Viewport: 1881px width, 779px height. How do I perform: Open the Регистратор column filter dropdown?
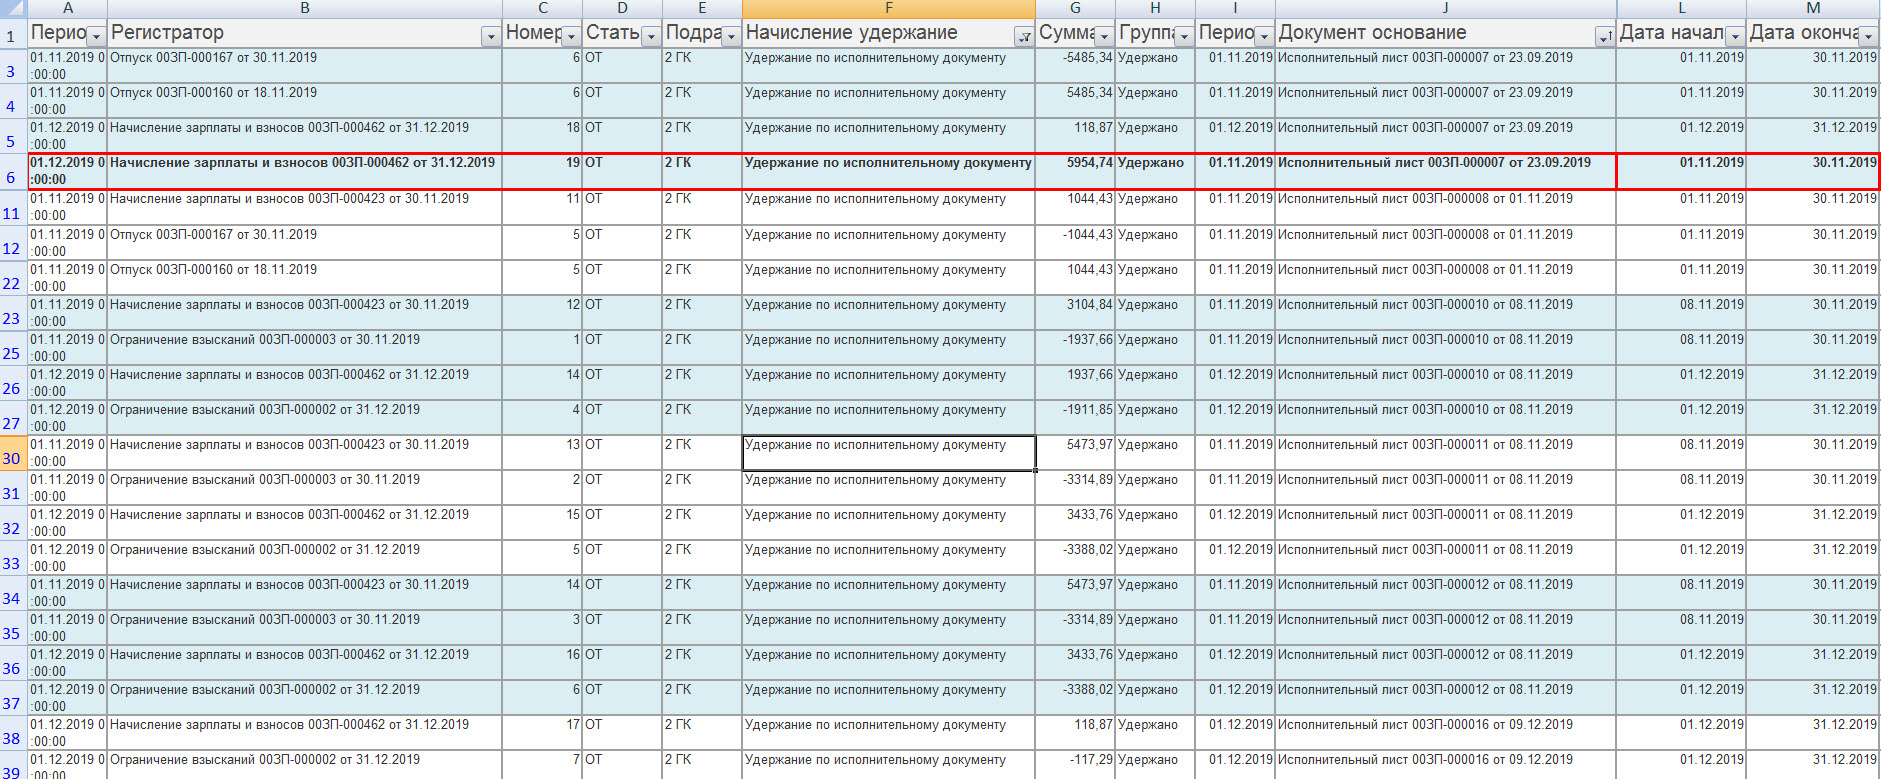(491, 37)
